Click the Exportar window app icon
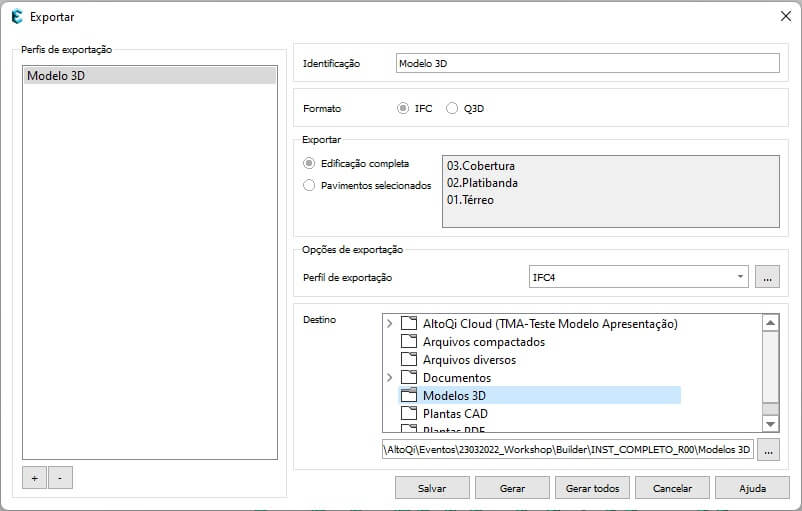This screenshot has height=511, width=802. click(x=17, y=16)
